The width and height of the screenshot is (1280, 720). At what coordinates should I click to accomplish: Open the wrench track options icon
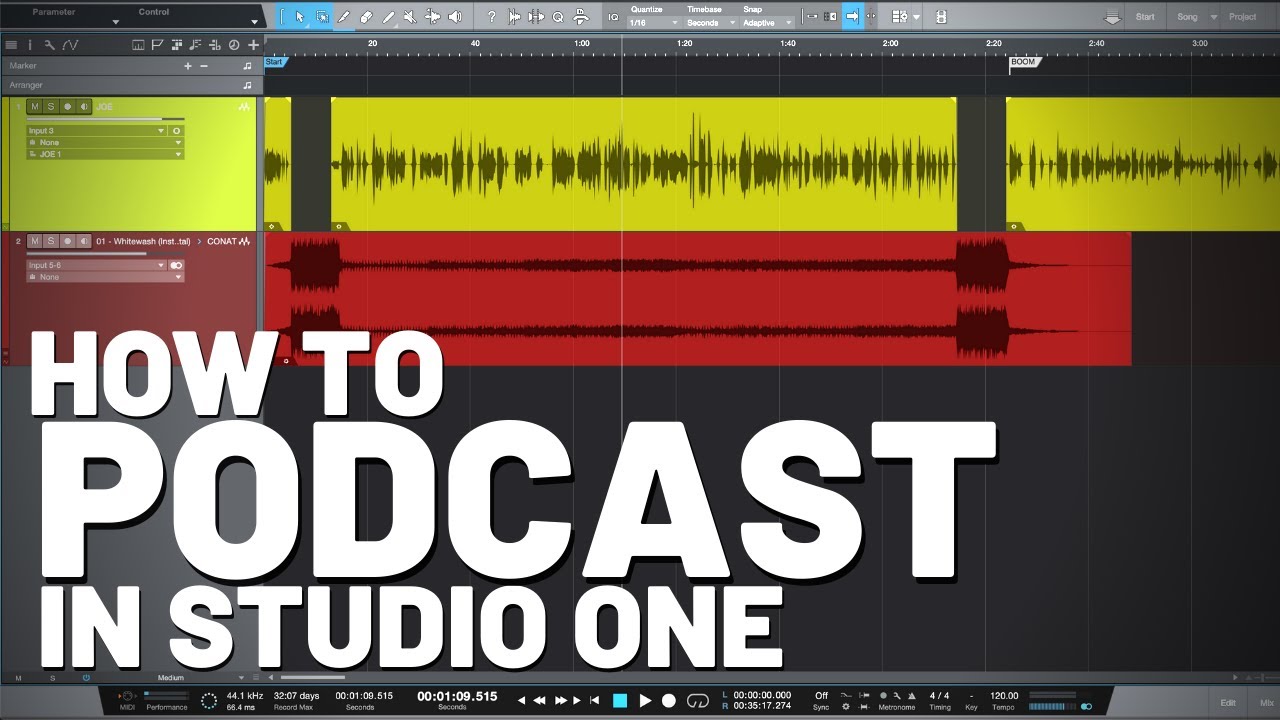click(x=50, y=45)
